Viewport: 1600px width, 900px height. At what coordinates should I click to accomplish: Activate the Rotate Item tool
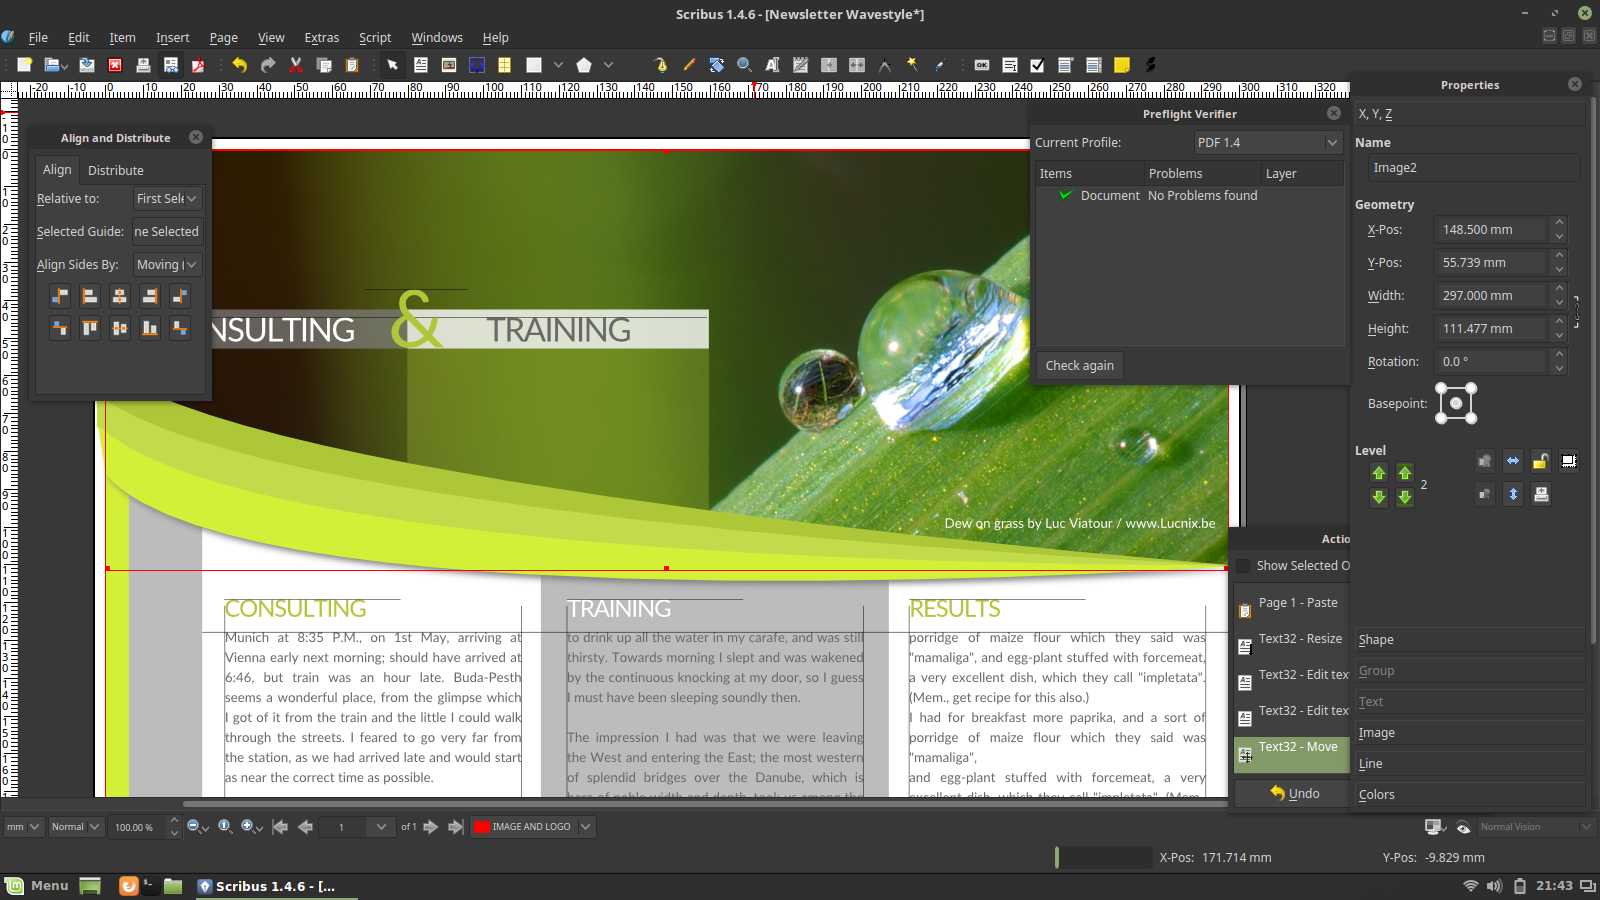(x=716, y=64)
